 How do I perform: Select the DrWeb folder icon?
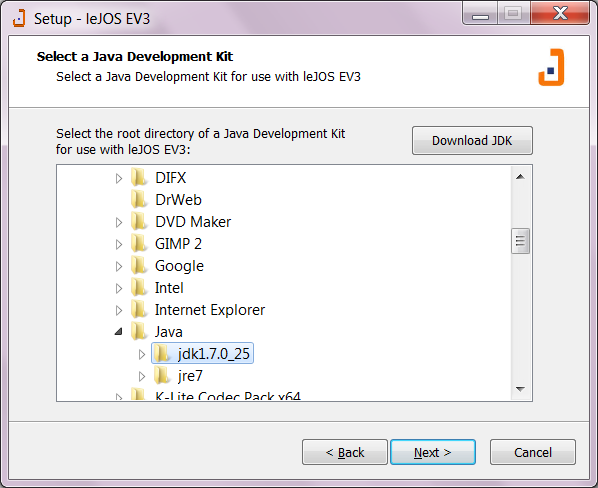[138, 199]
